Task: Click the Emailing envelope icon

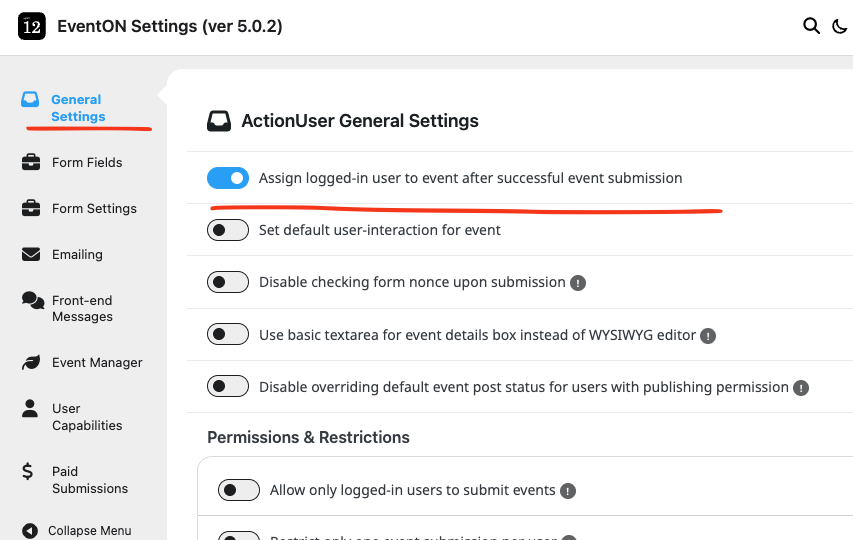Action: [31, 254]
